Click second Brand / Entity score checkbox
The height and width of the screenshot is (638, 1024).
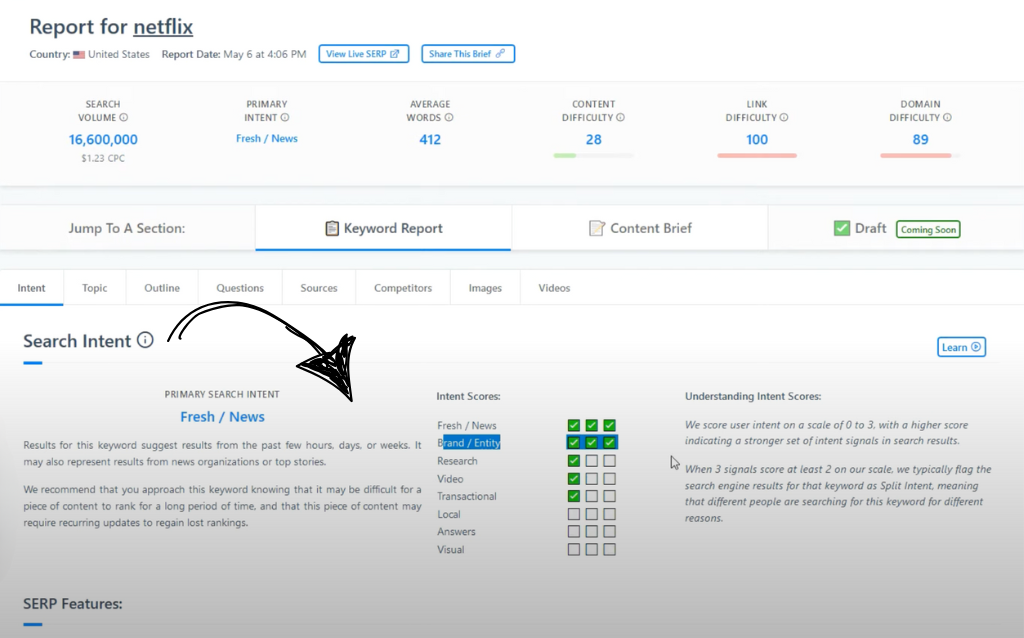pos(592,443)
